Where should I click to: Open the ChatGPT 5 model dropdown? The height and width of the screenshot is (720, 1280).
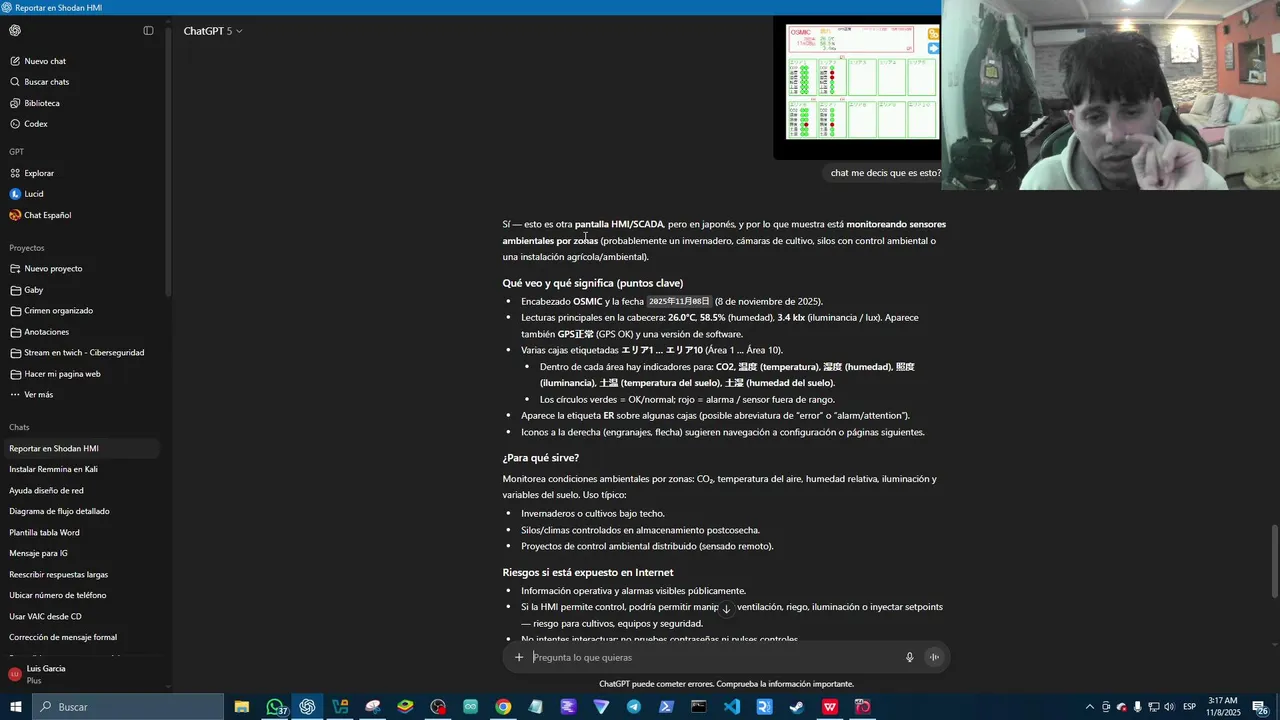(x=213, y=31)
